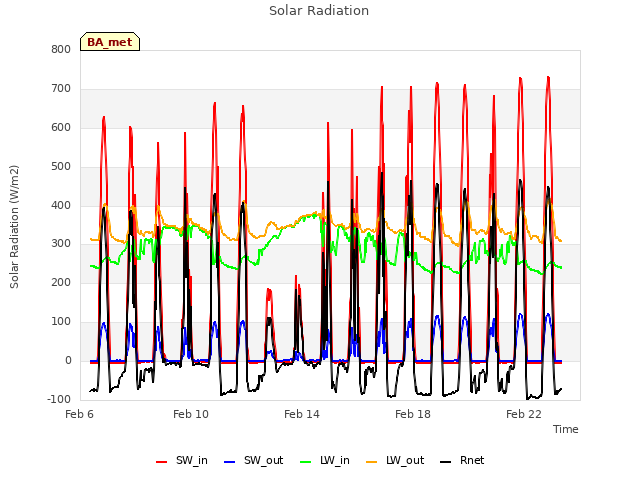This screenshot has height=480, width=640.
Task: Click the green LW_in legend color marker
Action: [x=306, y=462]
